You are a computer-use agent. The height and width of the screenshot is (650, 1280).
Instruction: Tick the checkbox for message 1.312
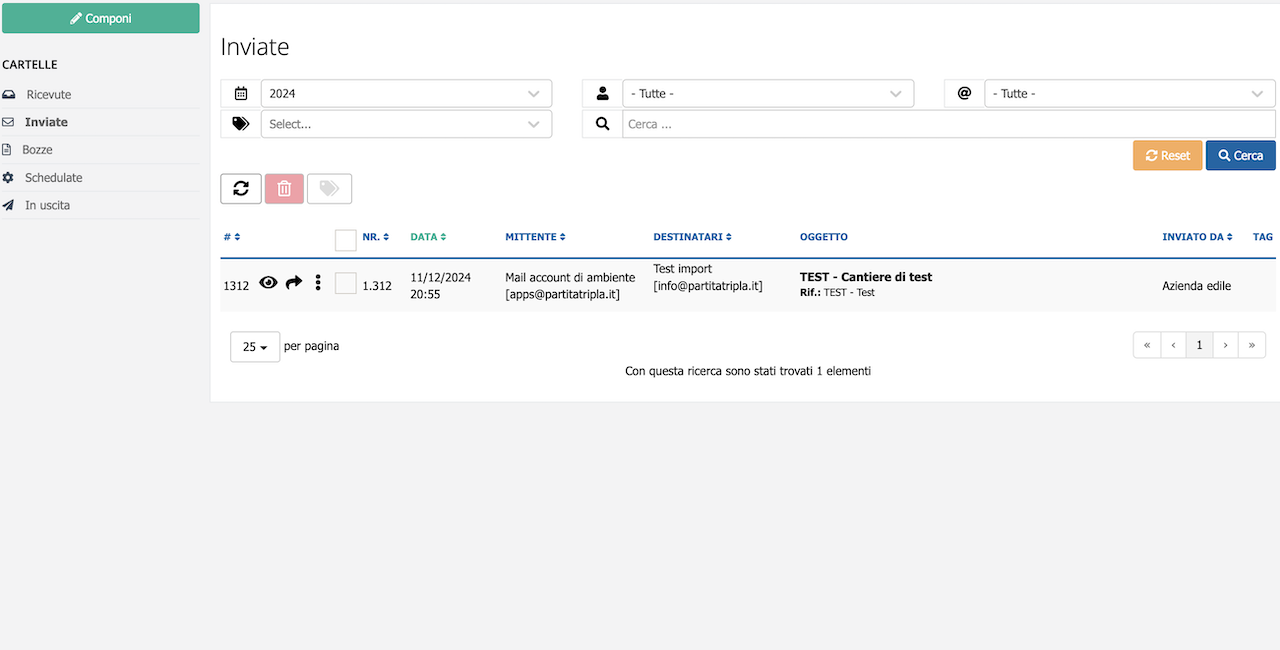pyautogui.click(x=346, y=284)
